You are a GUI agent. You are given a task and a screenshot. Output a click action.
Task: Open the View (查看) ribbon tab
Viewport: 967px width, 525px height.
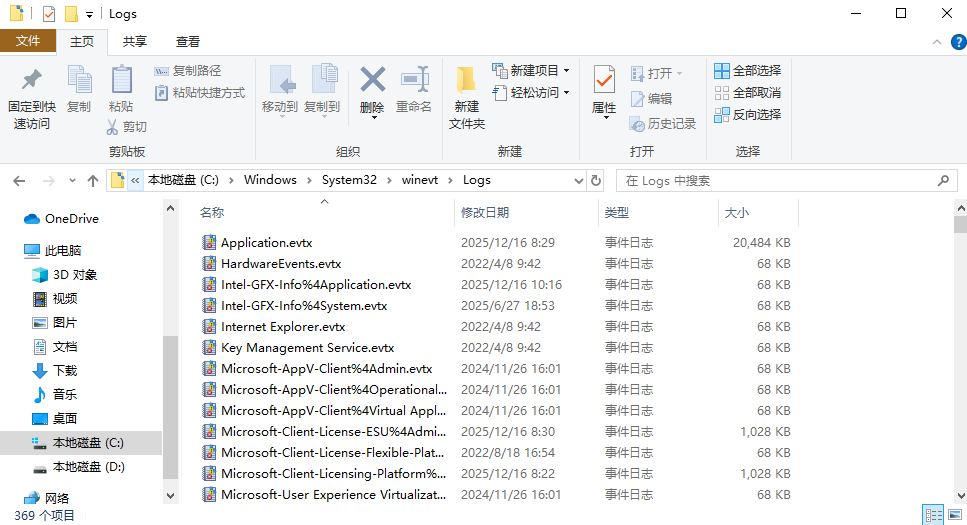click(x=187, y=41)
